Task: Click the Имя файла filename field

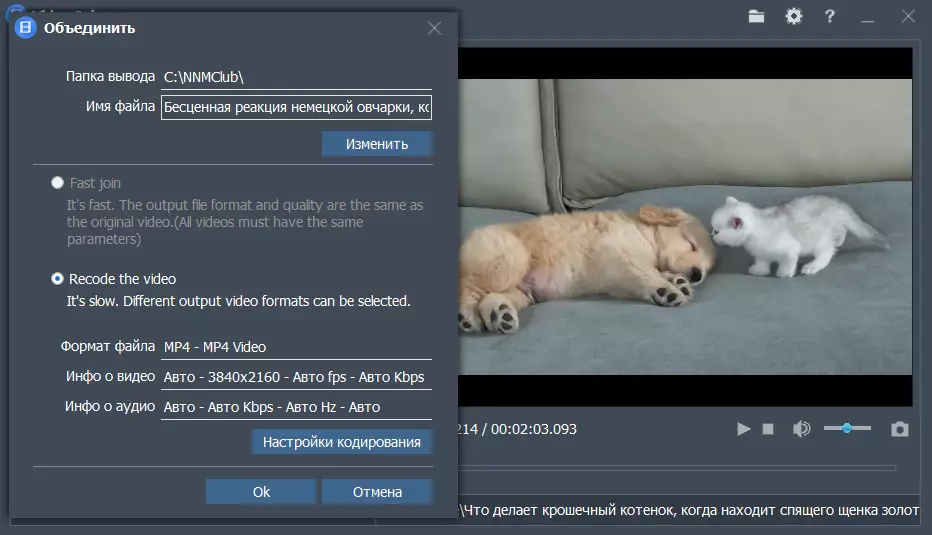Action: point(296,107)
